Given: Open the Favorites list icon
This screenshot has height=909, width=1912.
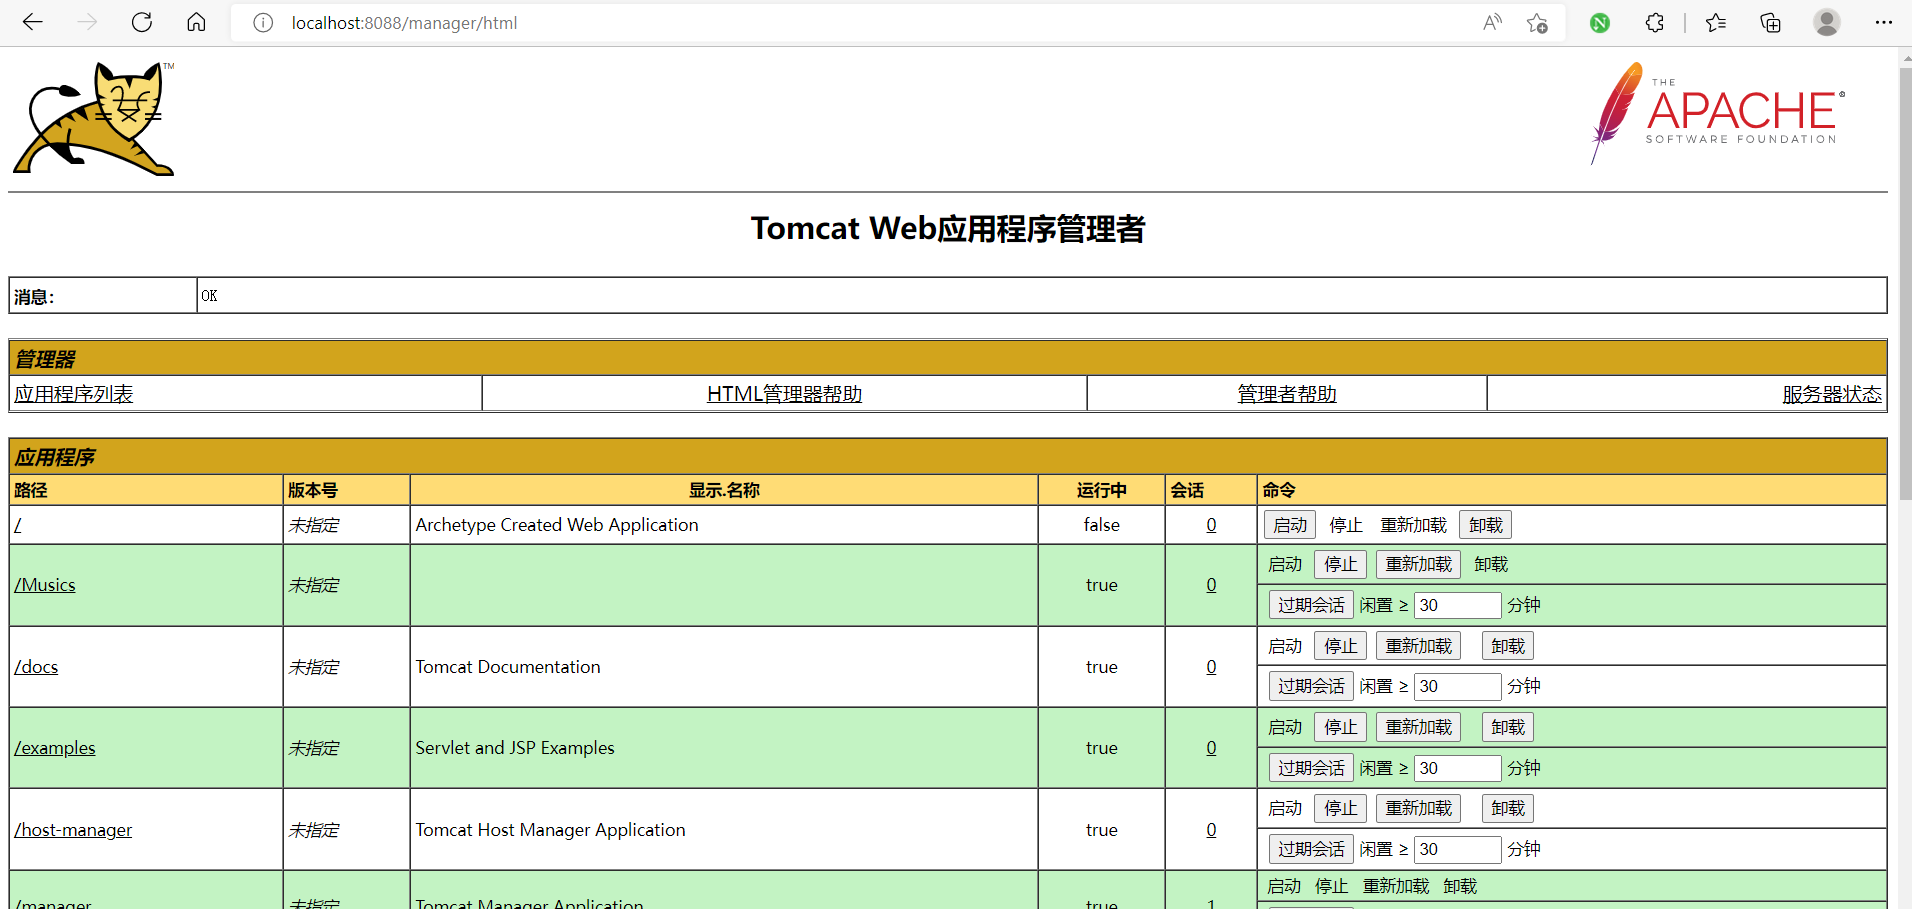Looking at the screenshot, I should [1716, 23].
